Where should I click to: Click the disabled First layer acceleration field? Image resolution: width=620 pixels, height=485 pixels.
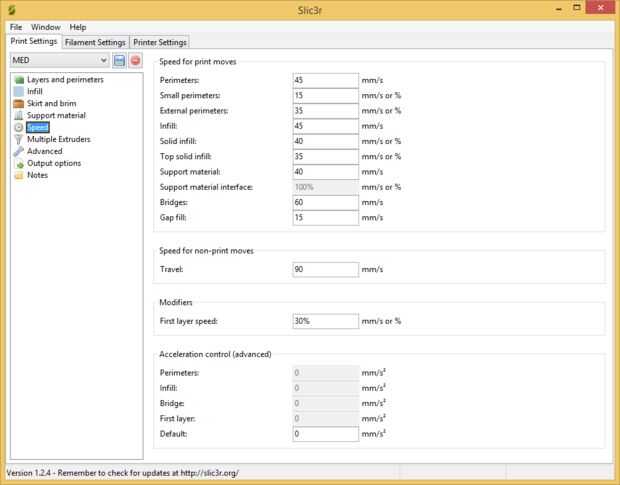pos(326,419)
